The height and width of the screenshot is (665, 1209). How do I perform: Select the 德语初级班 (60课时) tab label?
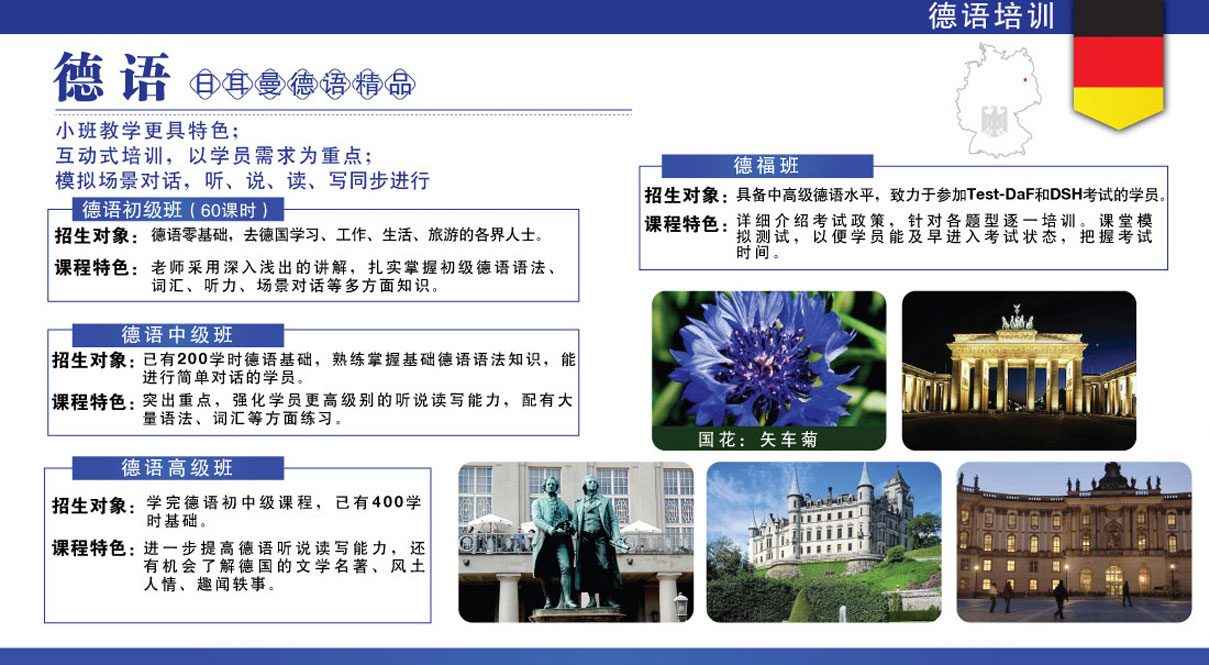(178, 210)
